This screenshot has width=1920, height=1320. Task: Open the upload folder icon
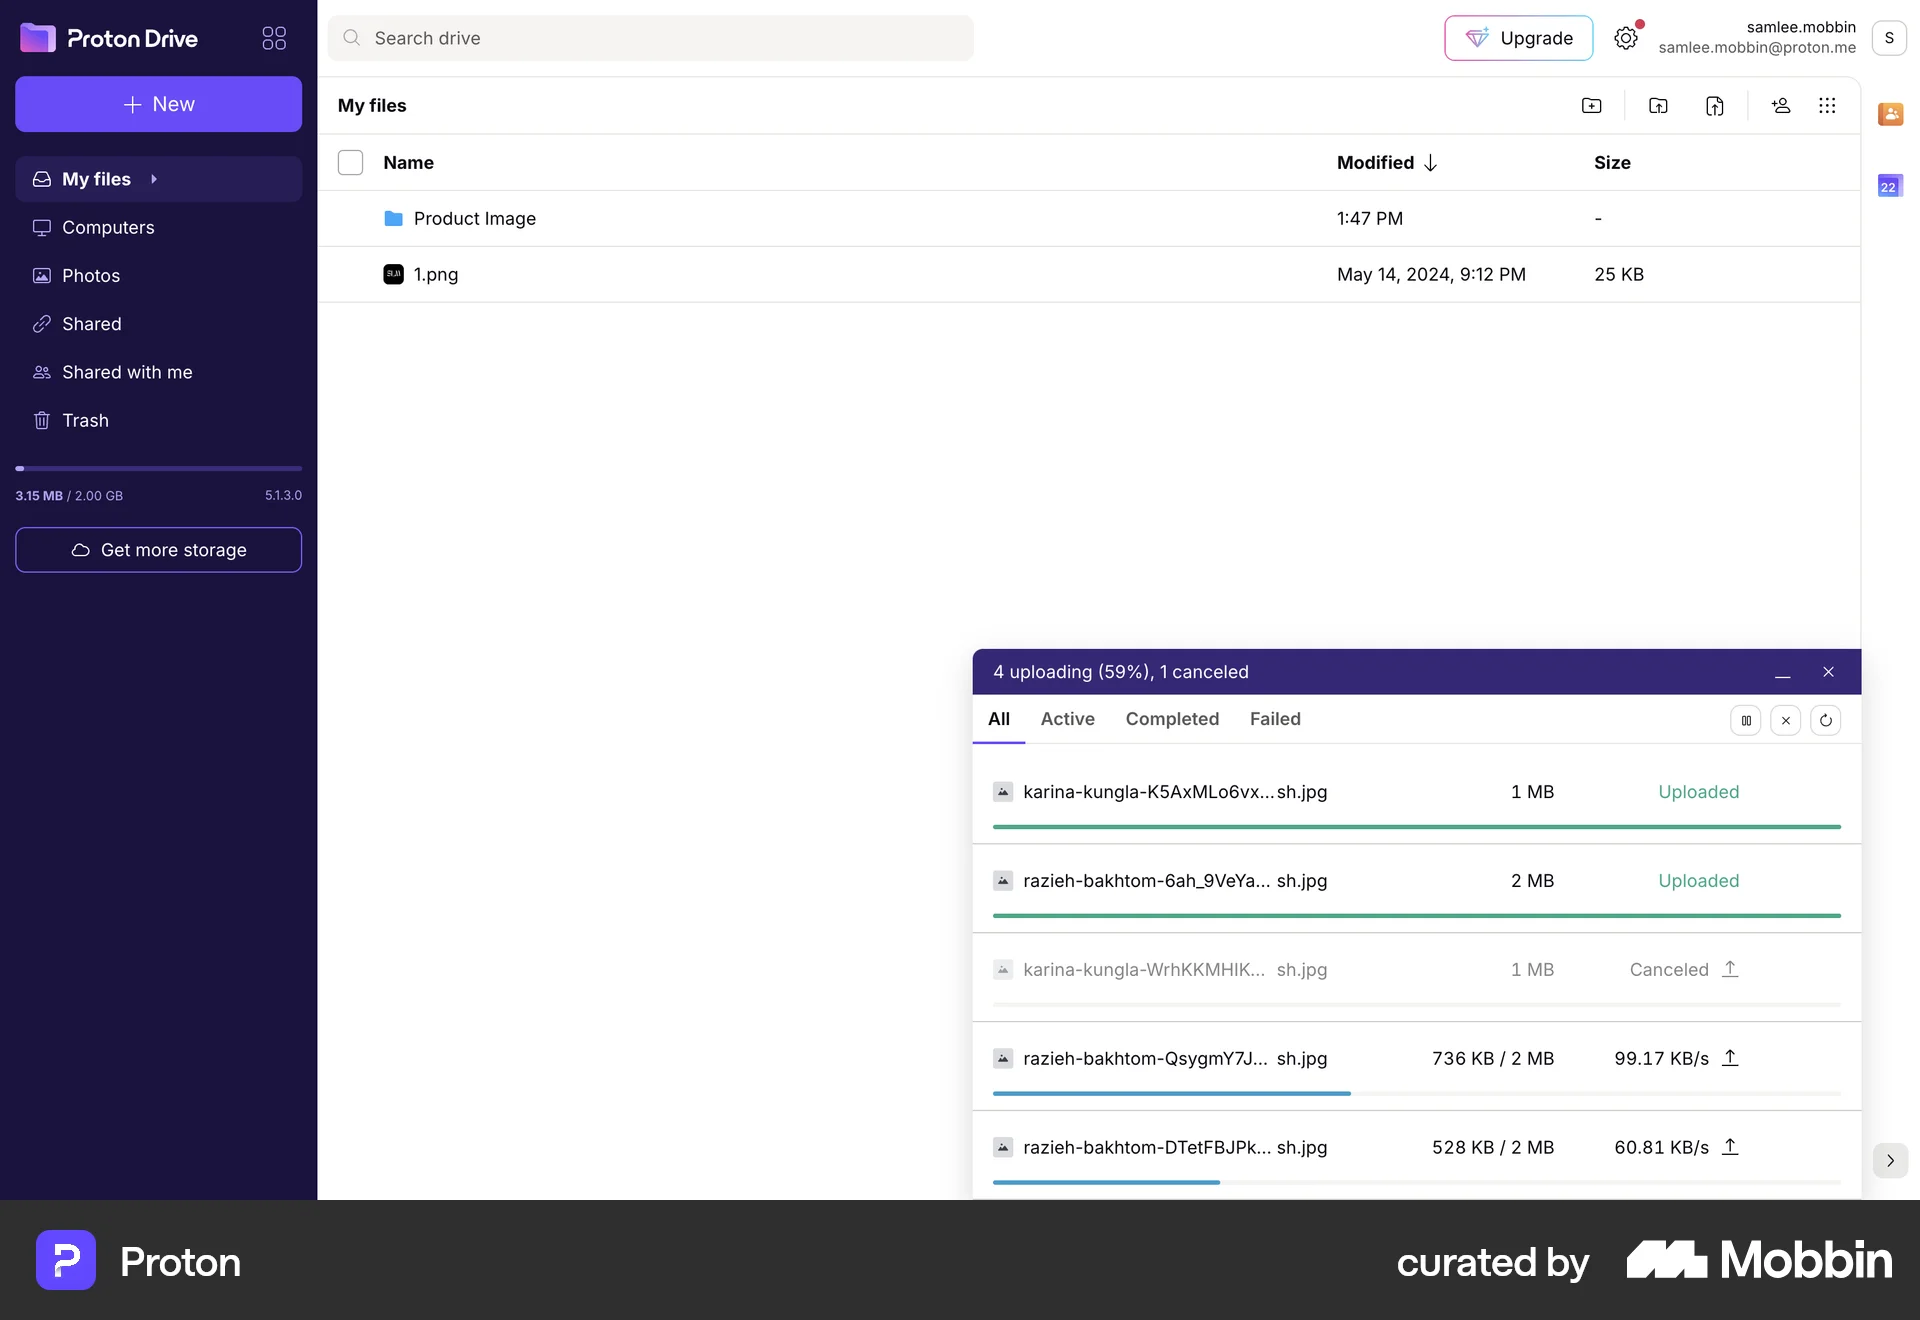tap(1657, 106)
